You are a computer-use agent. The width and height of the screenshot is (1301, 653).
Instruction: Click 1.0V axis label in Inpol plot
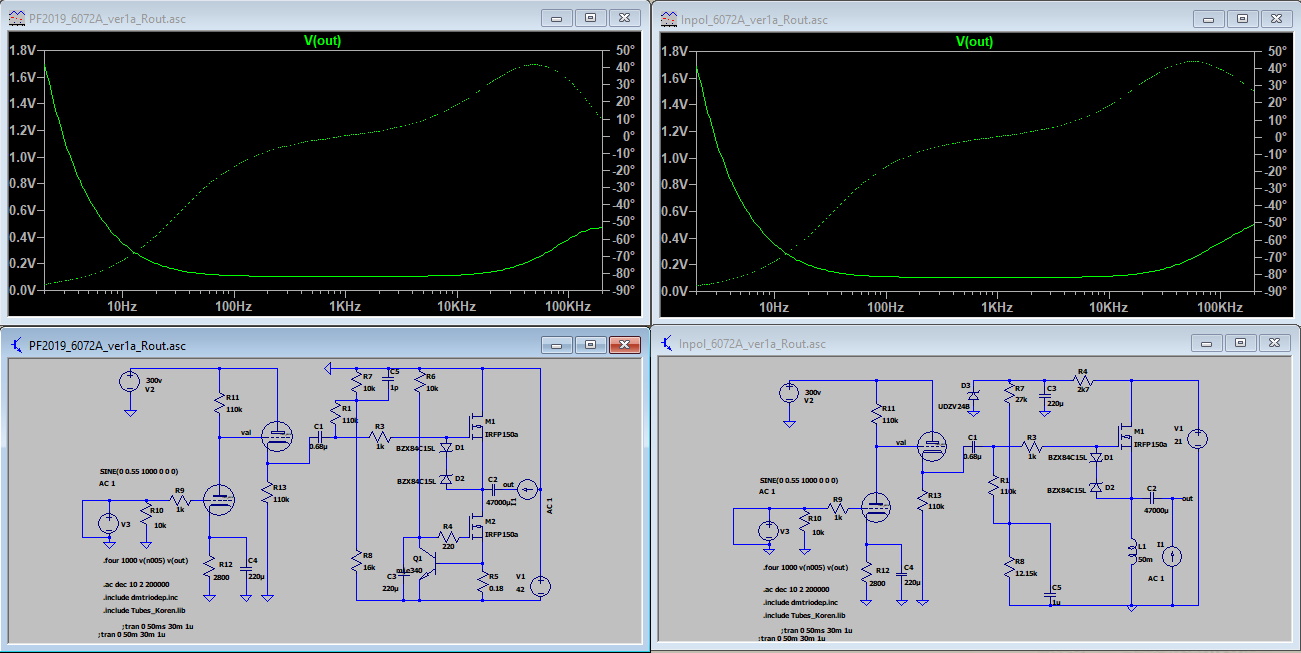pyautogui.click(x=675, y=158)
